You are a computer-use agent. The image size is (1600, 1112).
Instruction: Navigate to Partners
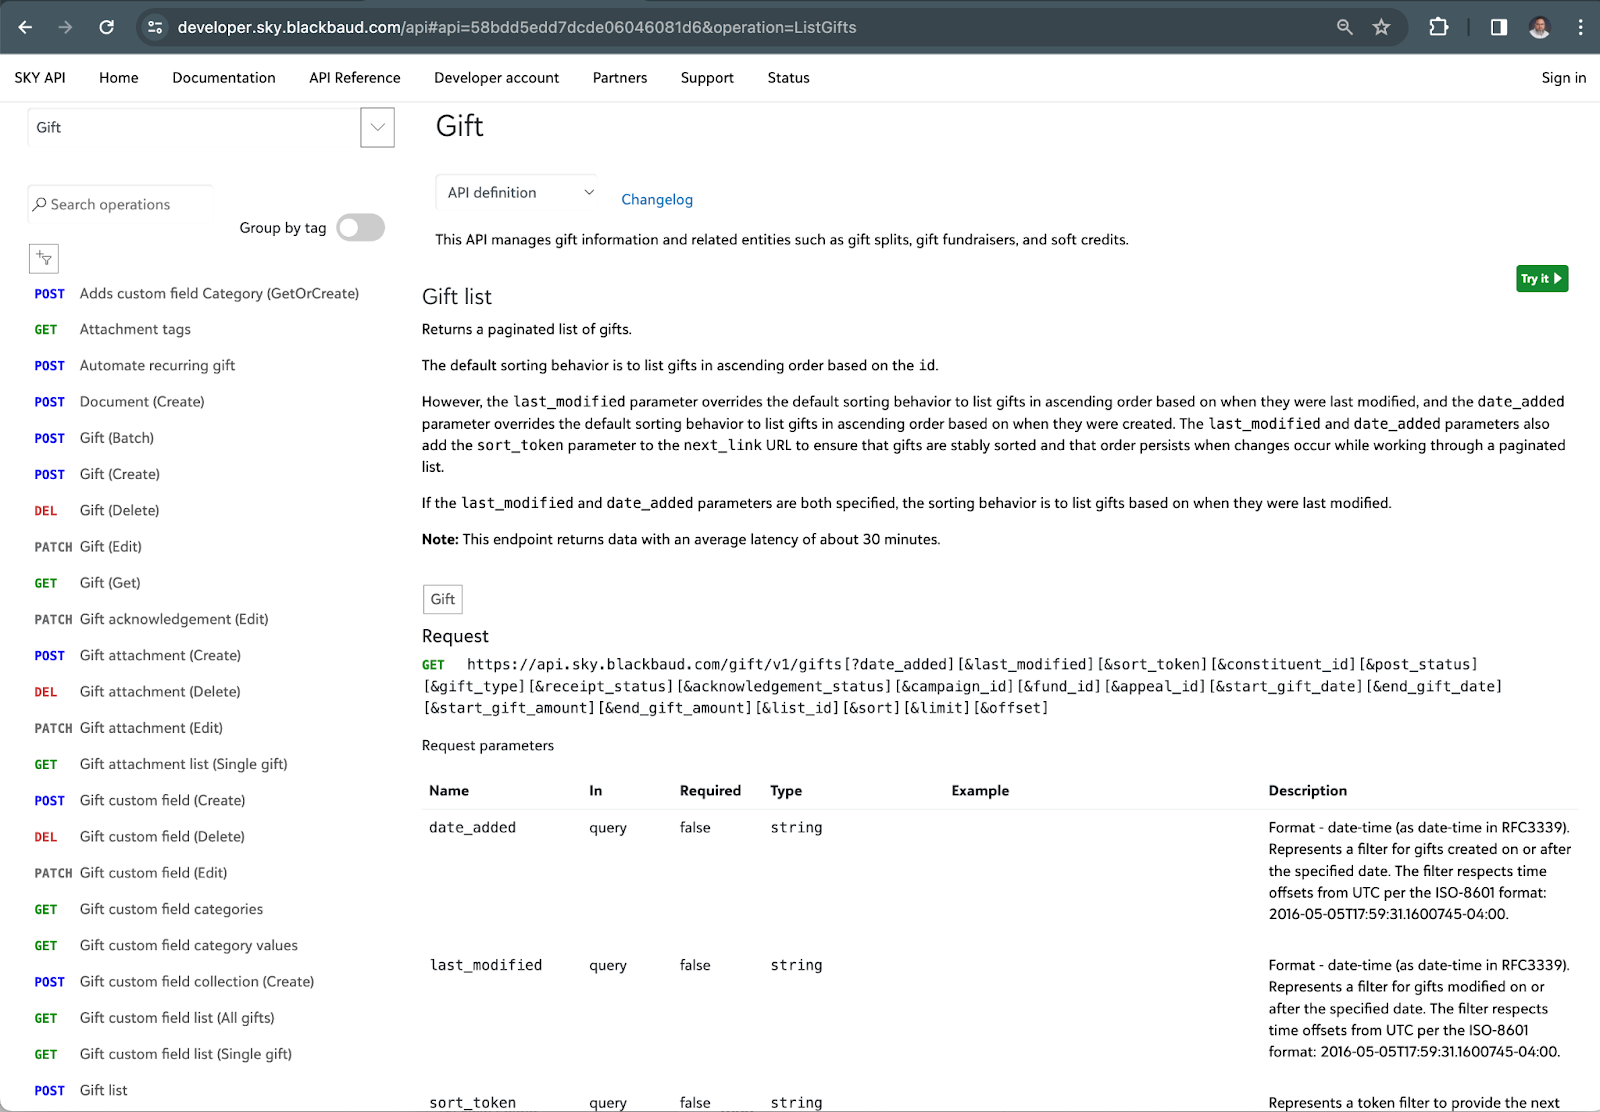620,77
